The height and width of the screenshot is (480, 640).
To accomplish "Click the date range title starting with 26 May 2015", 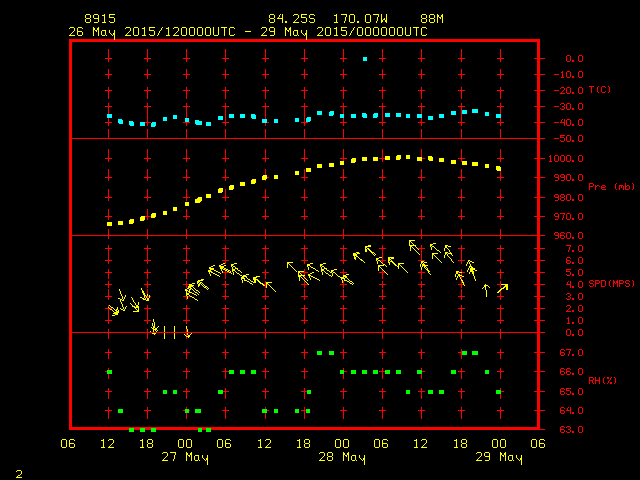I will pyautogui.click(x=247, y=31).
